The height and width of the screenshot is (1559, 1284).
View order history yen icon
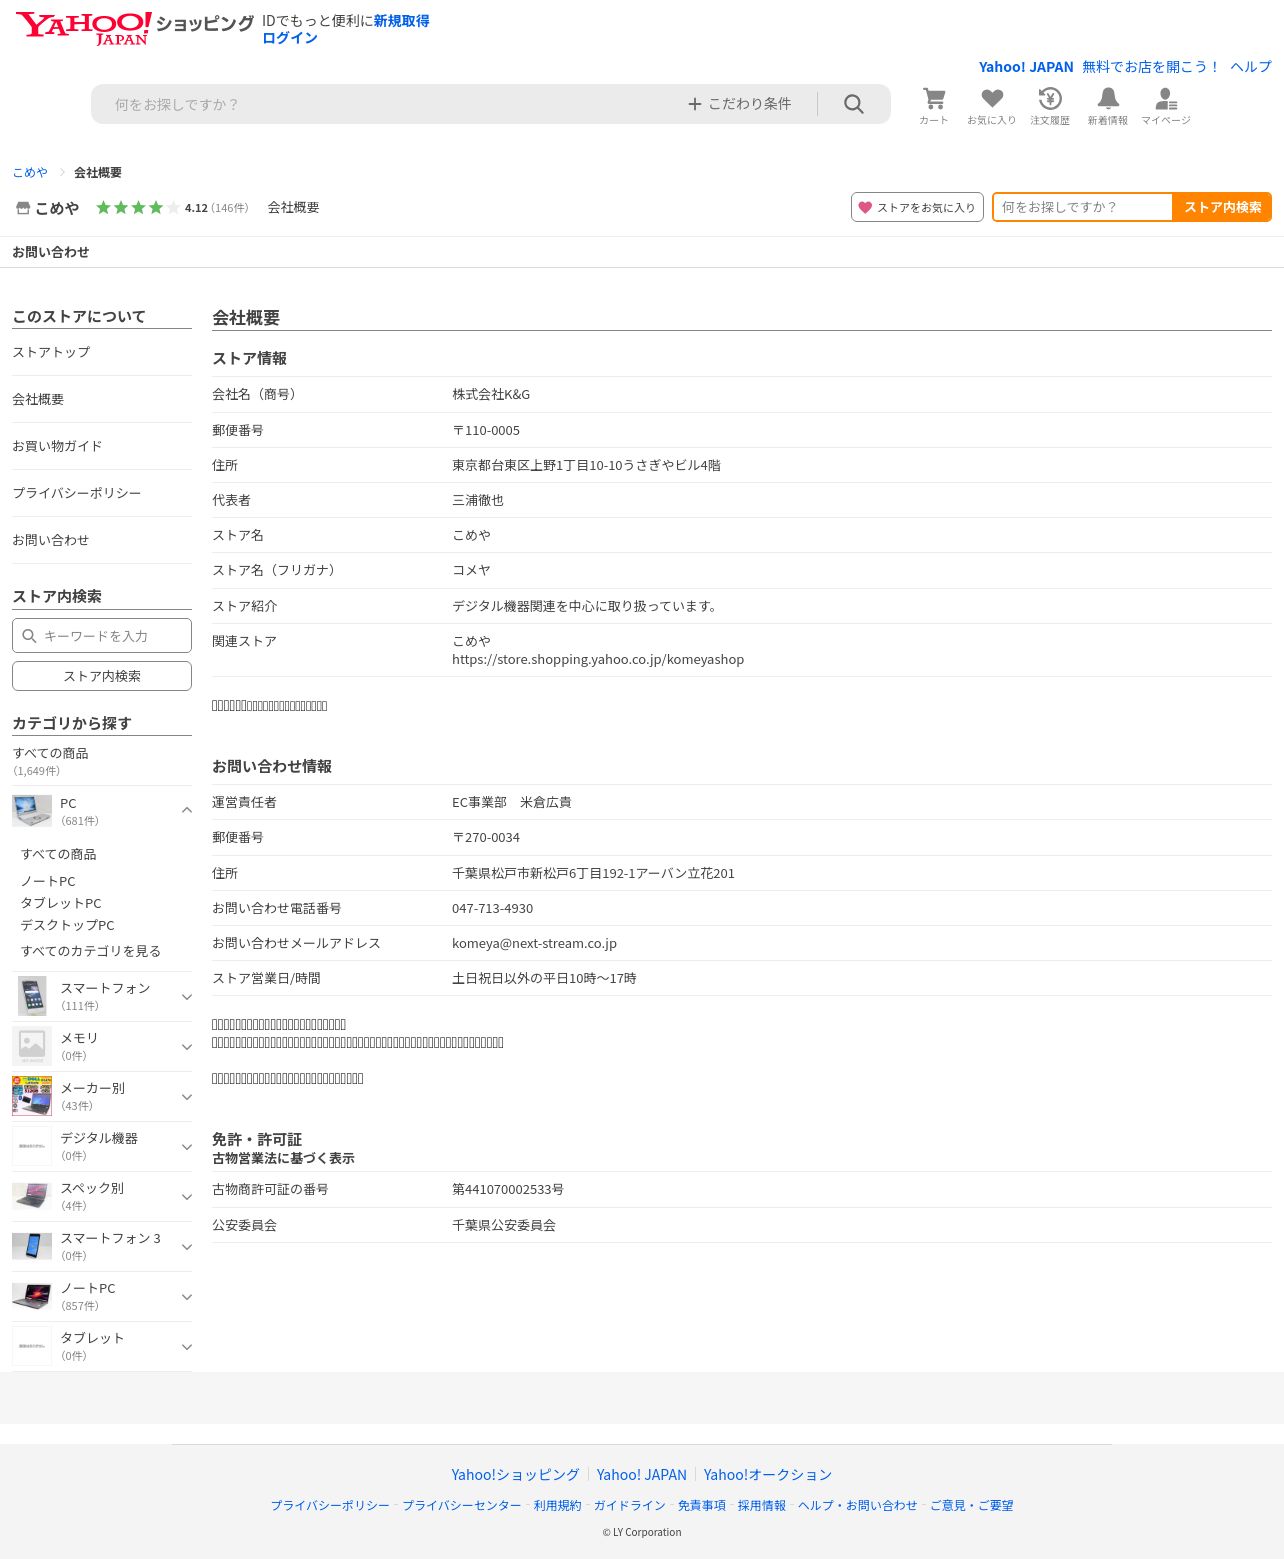click(x=1050, y=106)
